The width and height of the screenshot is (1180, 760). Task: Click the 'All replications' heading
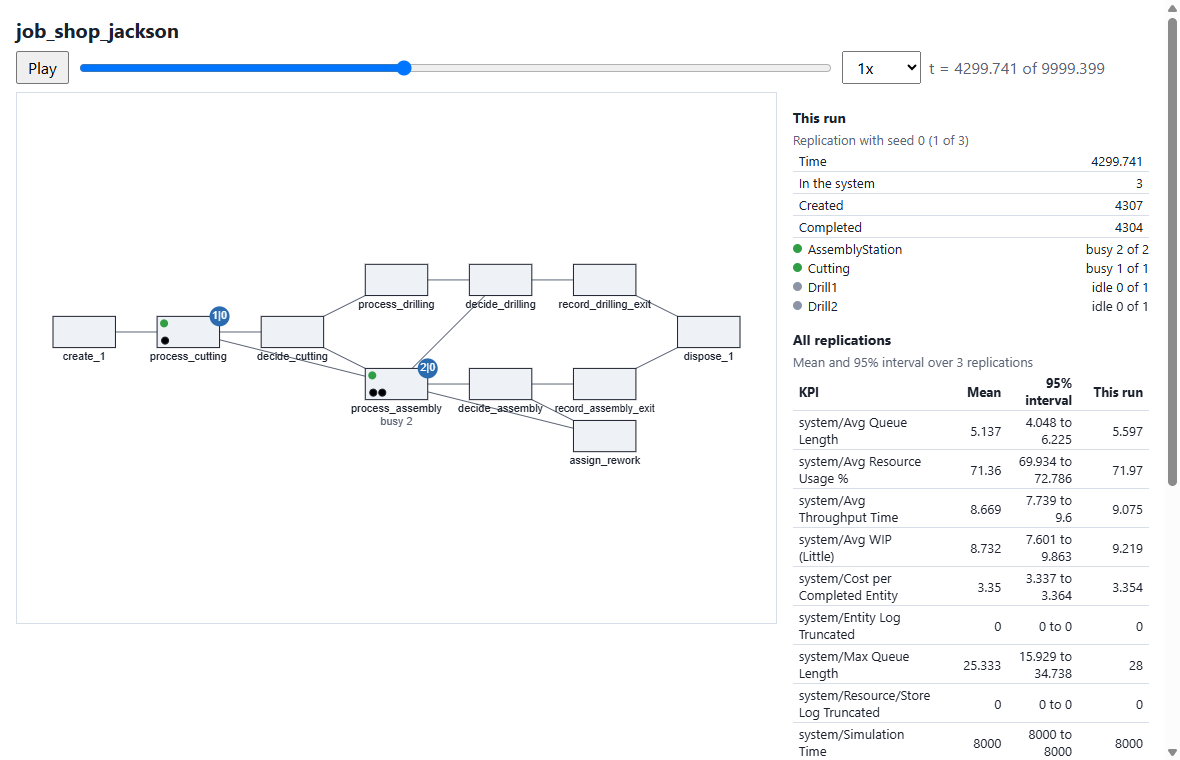pos(841,340)
